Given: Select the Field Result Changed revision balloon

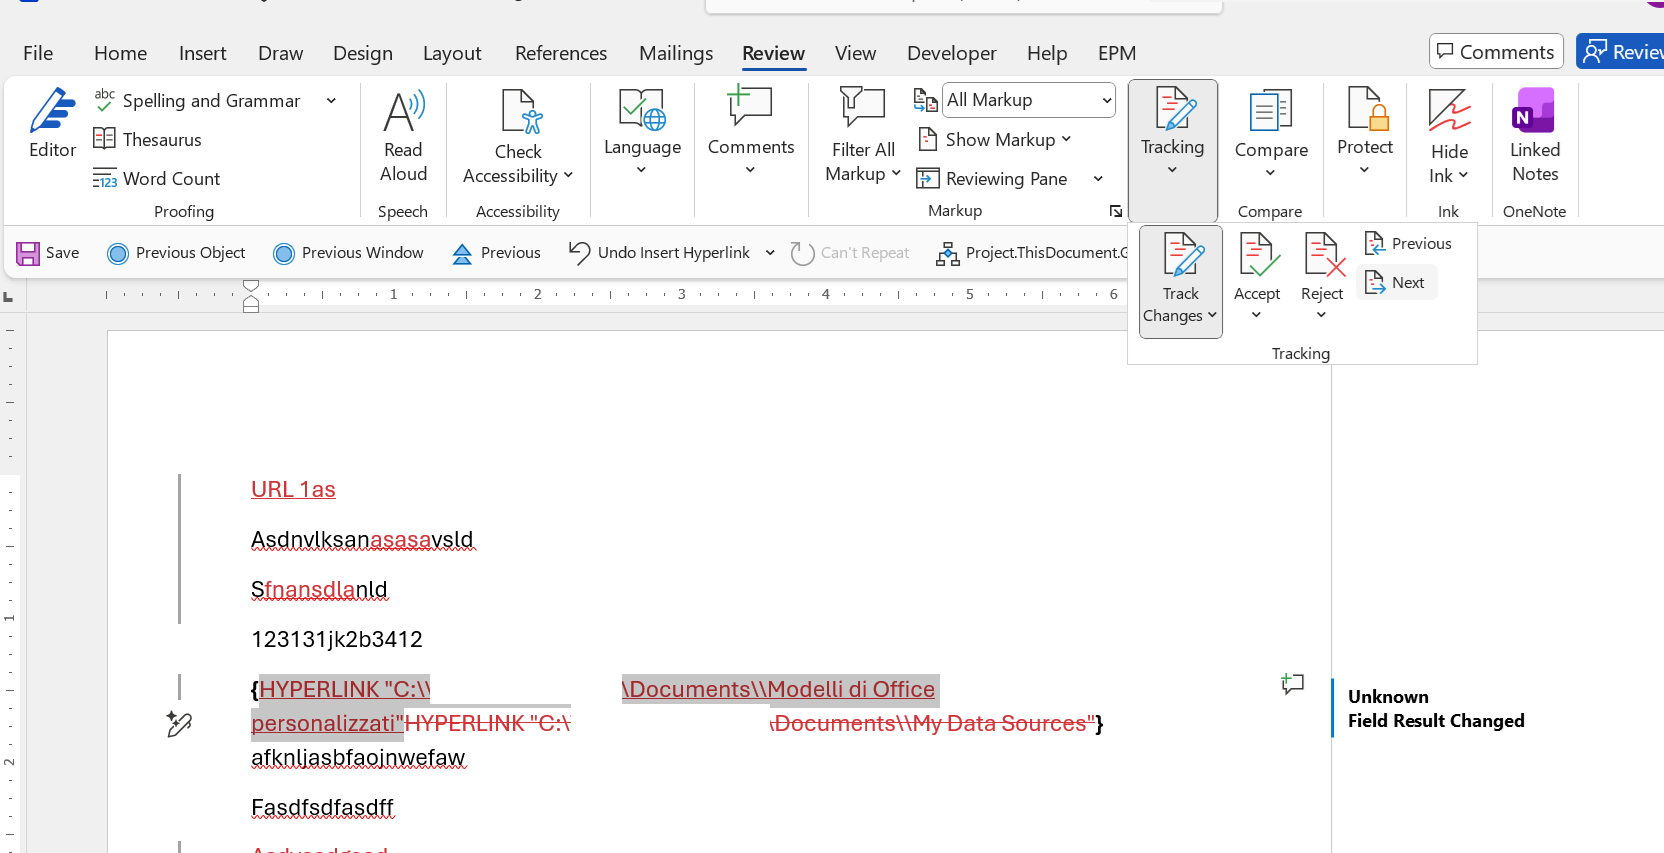Looking at the screenshot, I should pyautogui.click(x=1436, y=708).
